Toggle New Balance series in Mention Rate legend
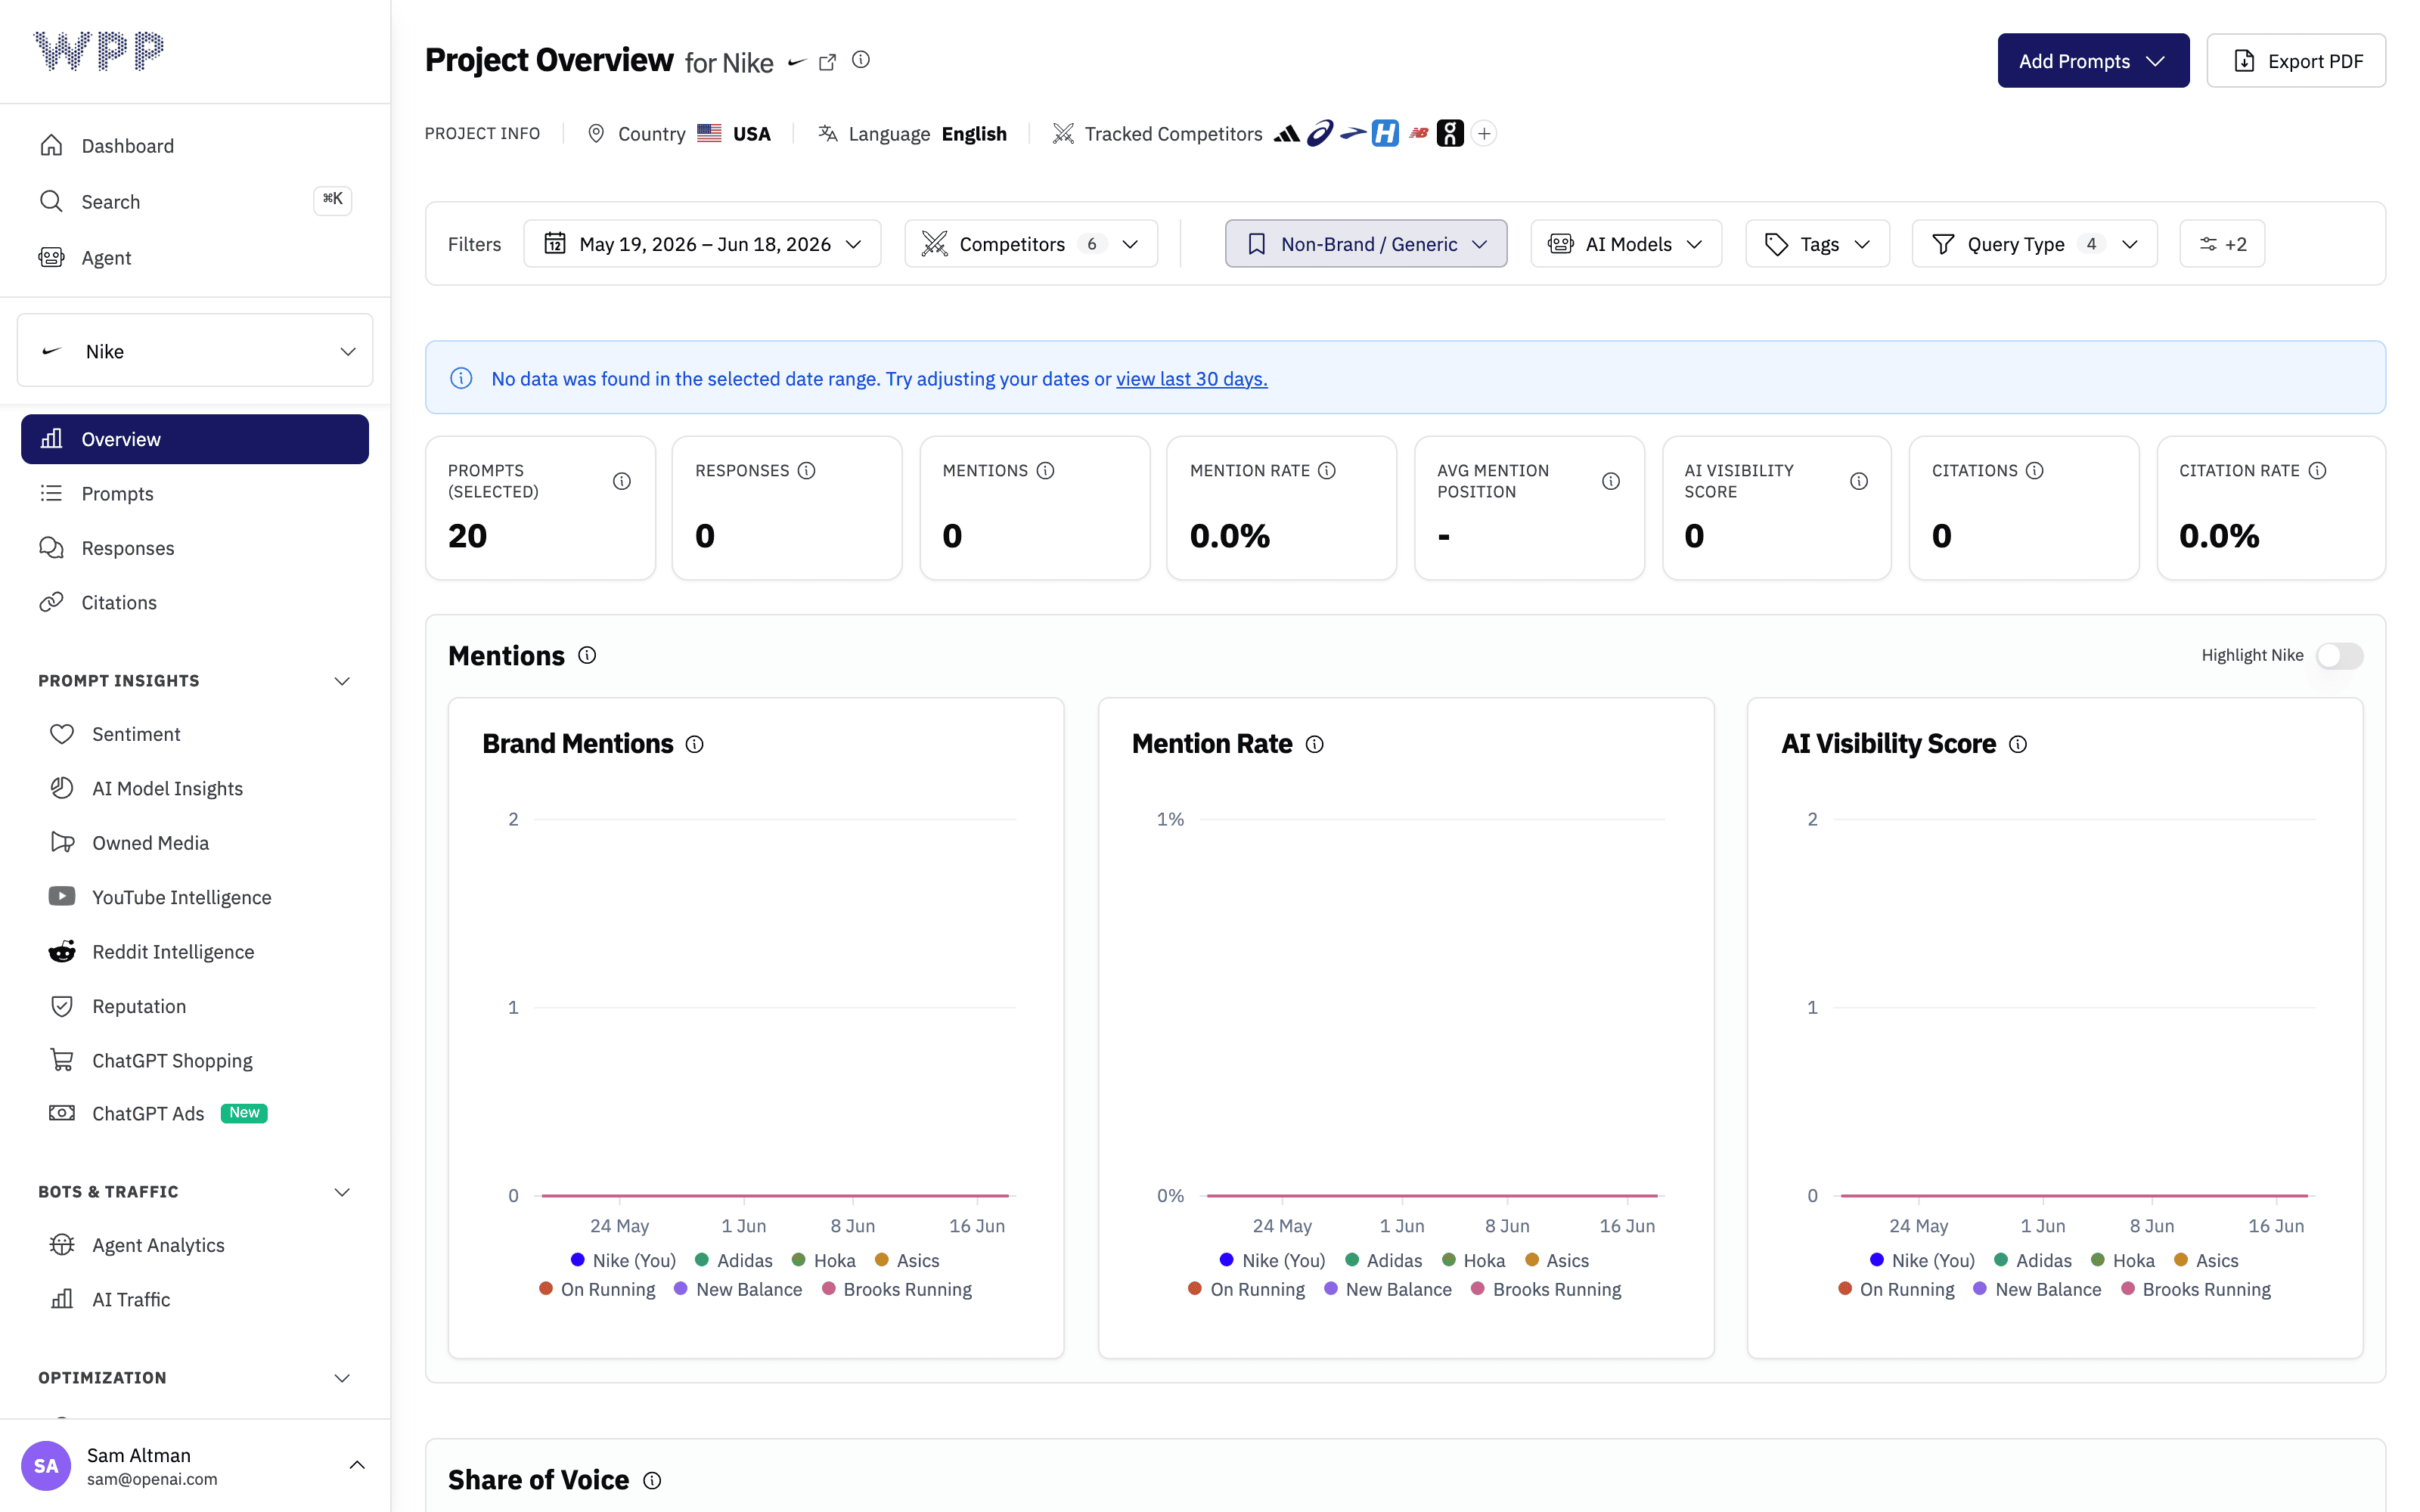The width and height of the screenshot is (2420, 1512). (x=1388, y=1289)
